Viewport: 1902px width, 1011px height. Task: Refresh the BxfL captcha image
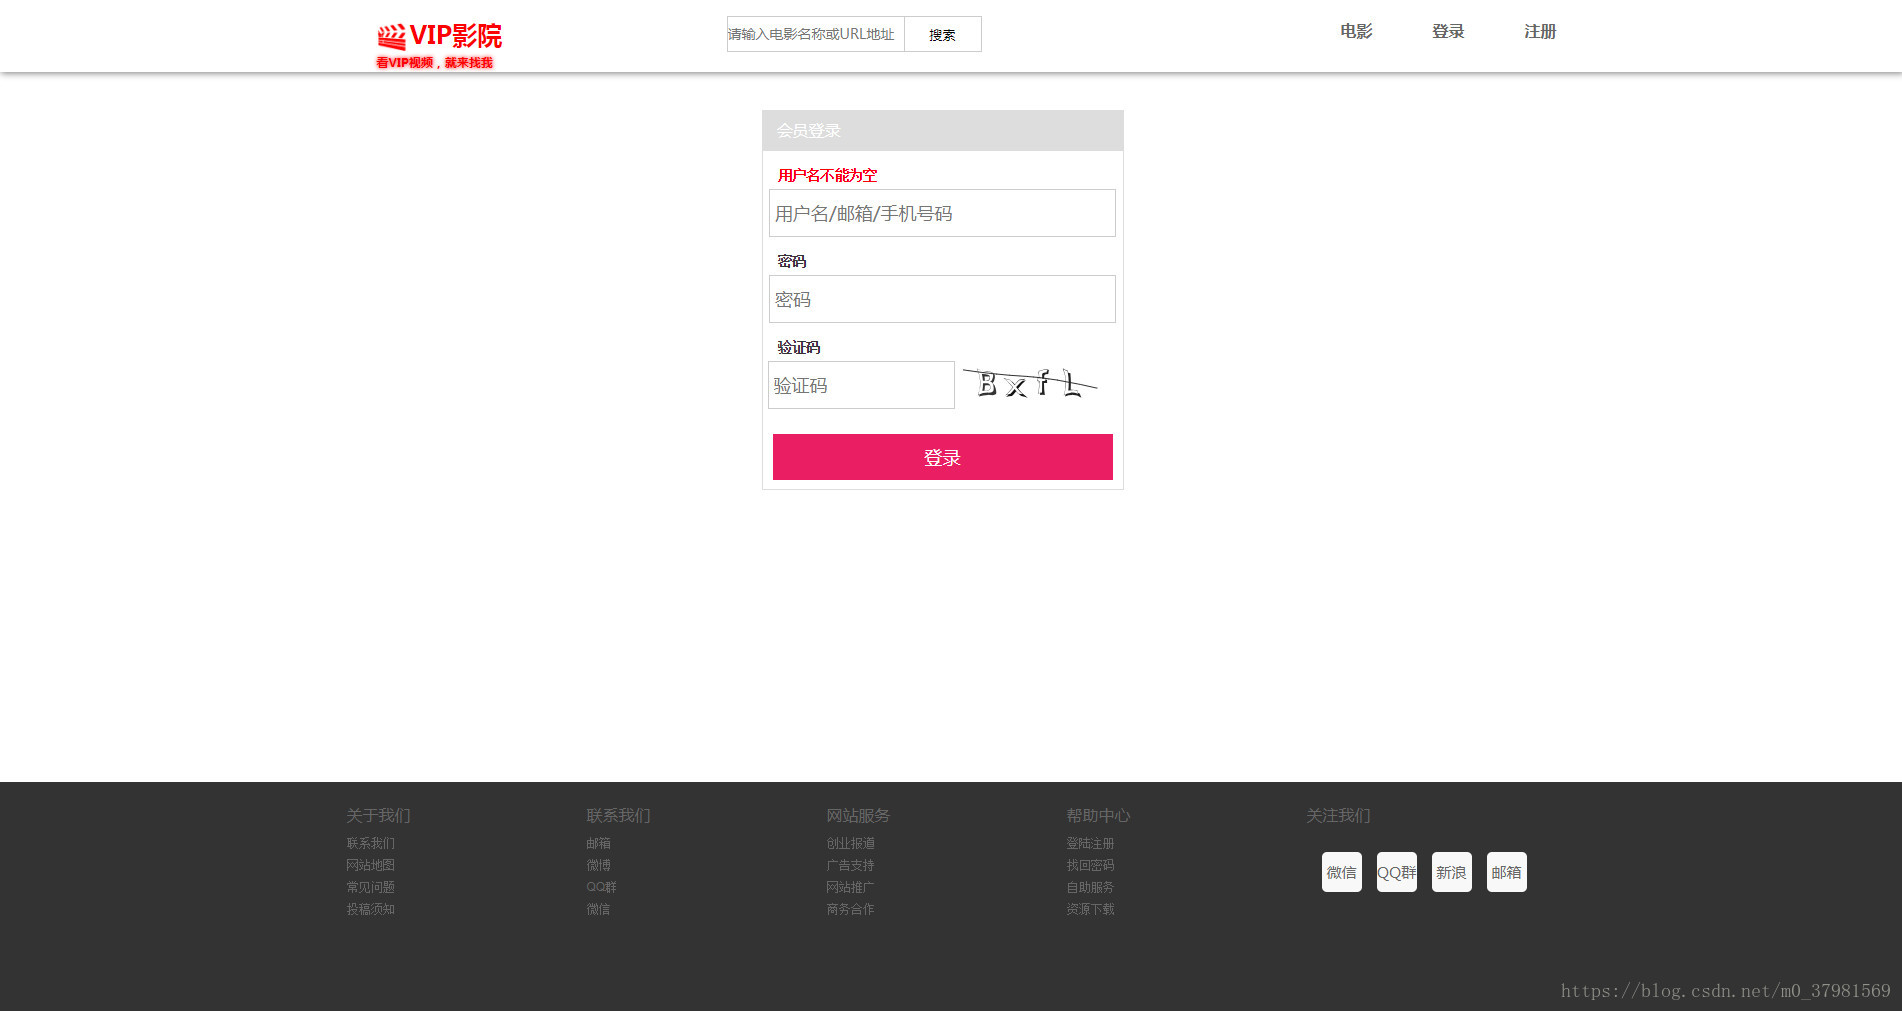point(1030,383)
